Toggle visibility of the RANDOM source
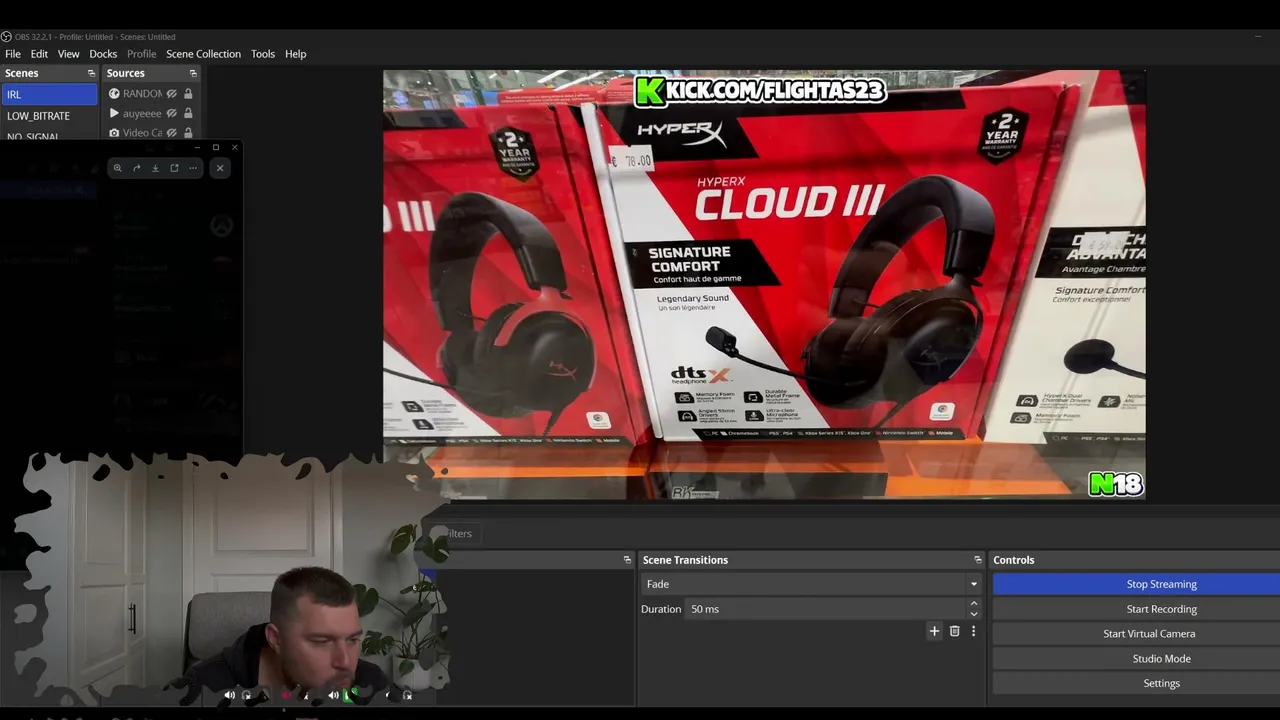Viewport: 1280px width, 720px height. pos(172,94)
